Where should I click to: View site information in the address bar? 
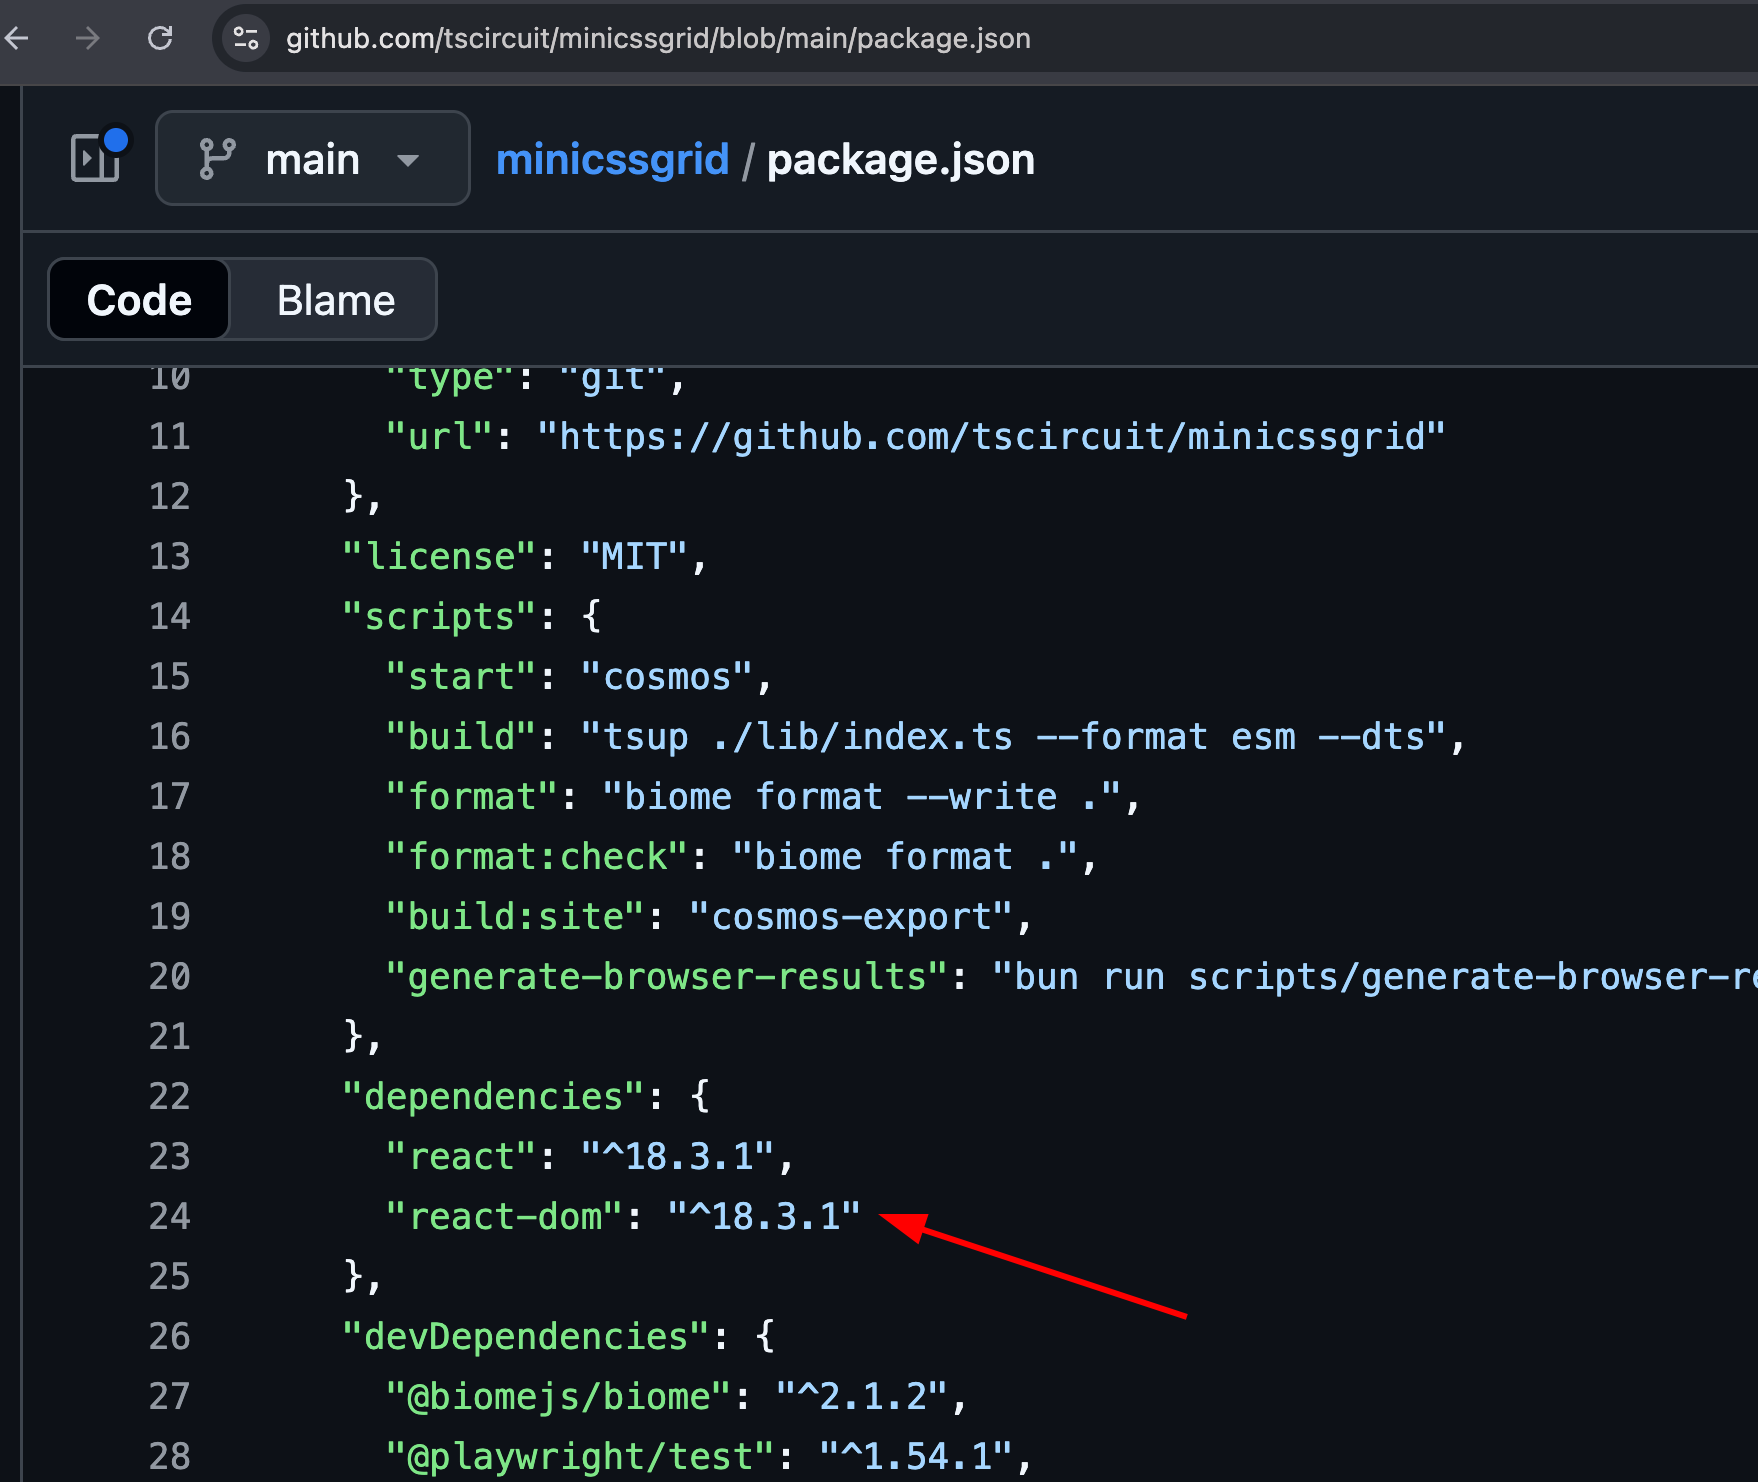click(246, 39)
